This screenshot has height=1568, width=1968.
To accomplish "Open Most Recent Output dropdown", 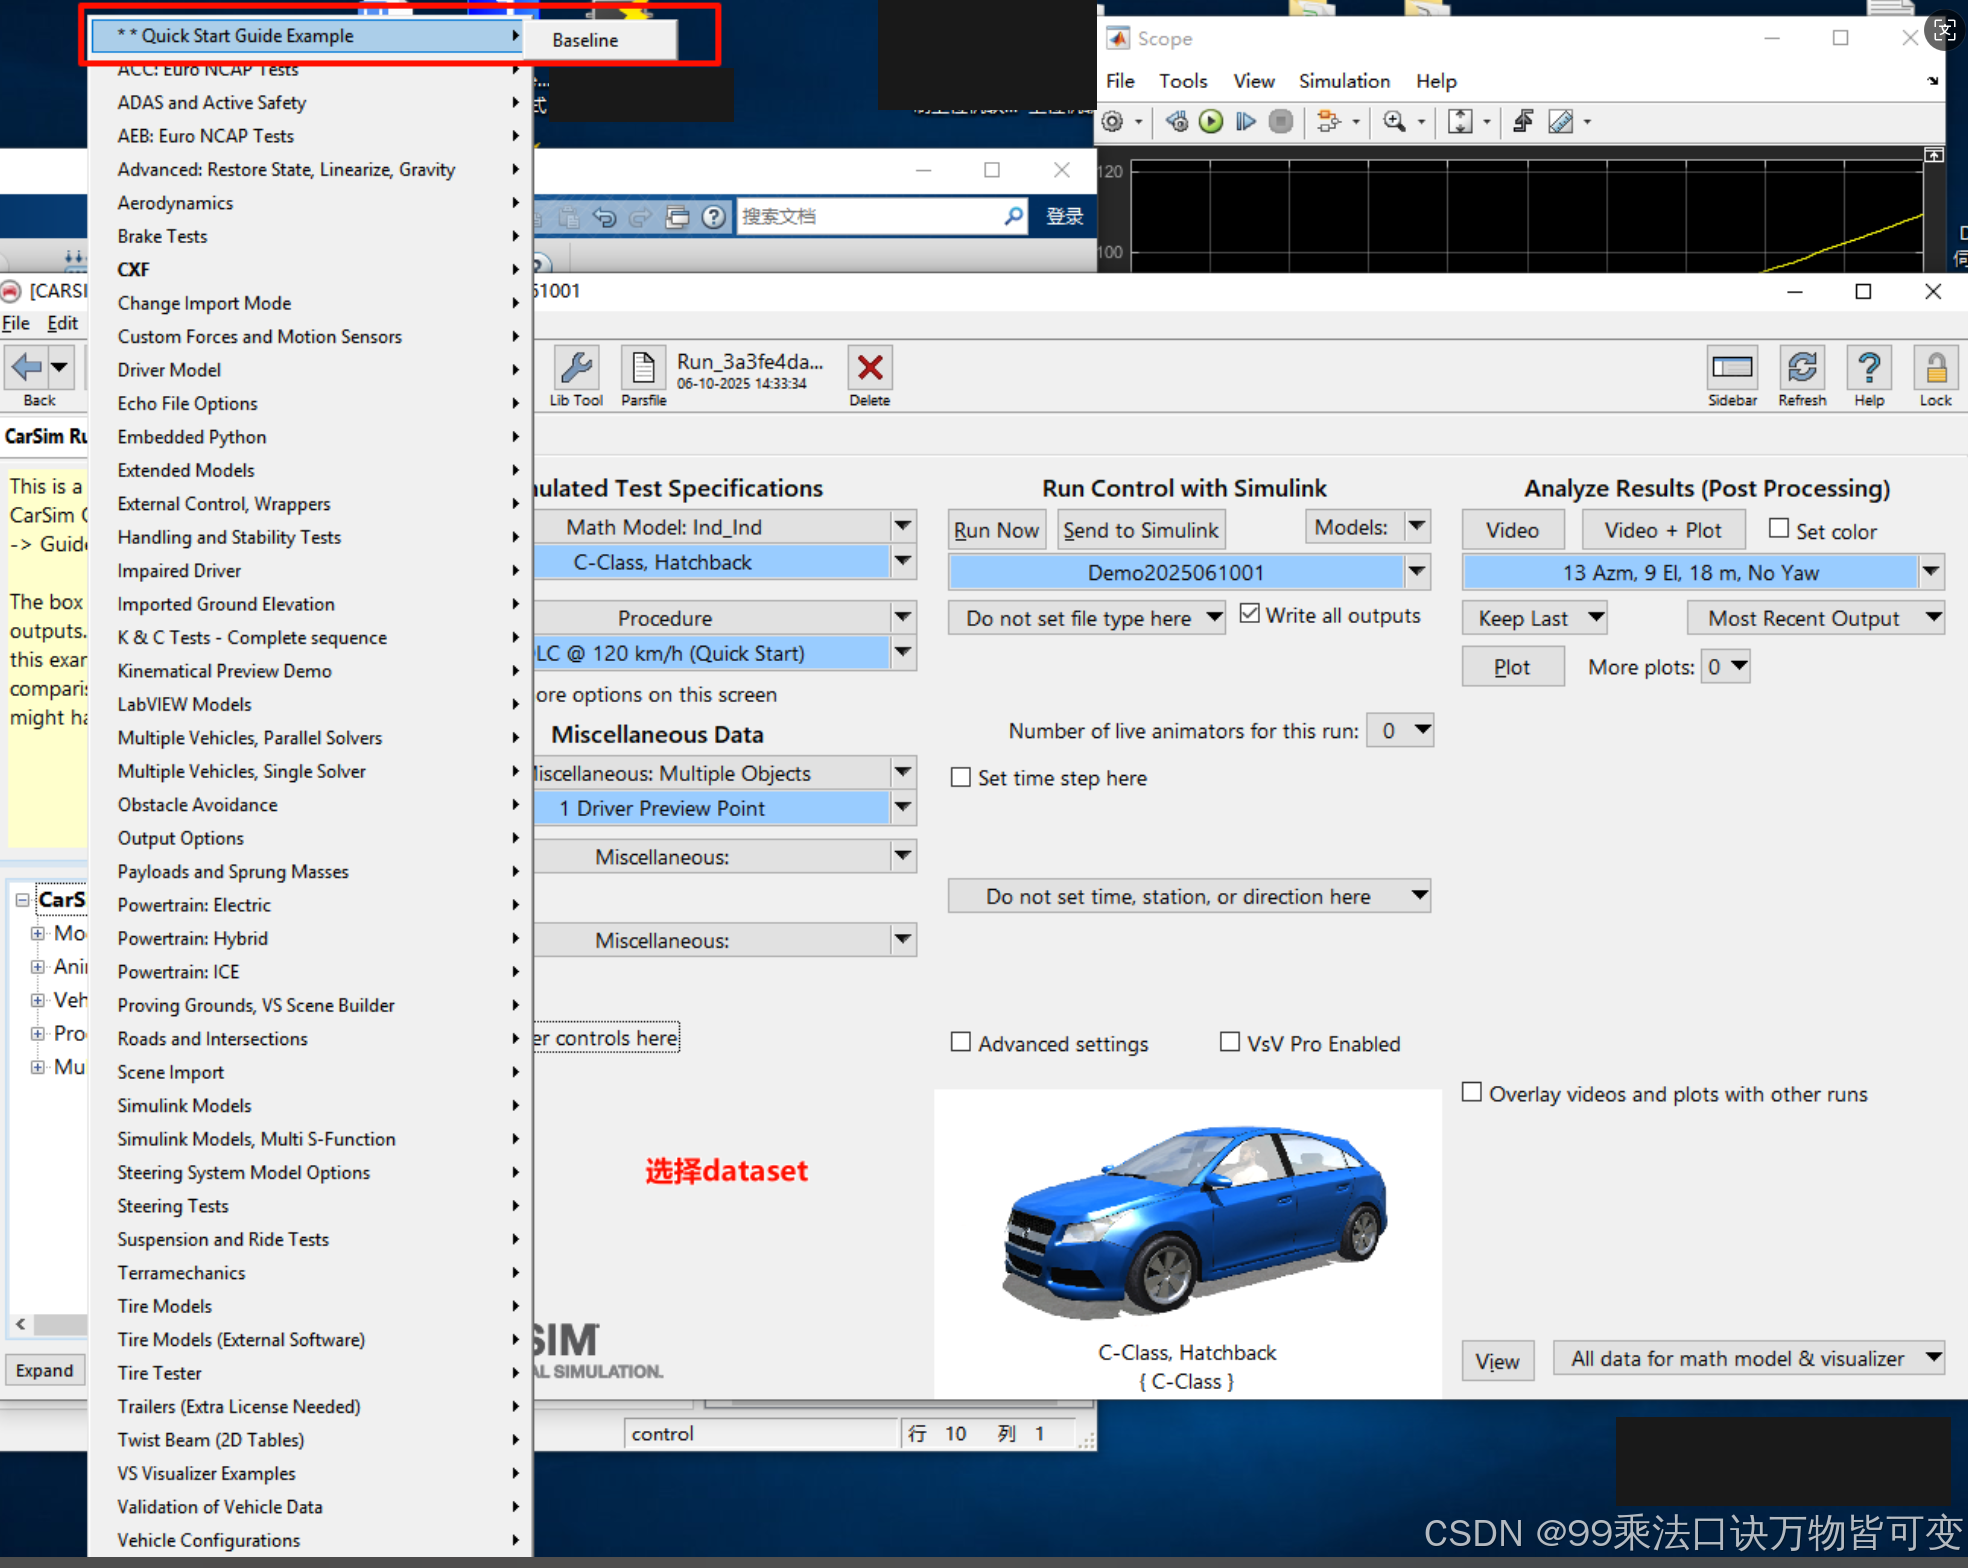I will pos(1933,618).
